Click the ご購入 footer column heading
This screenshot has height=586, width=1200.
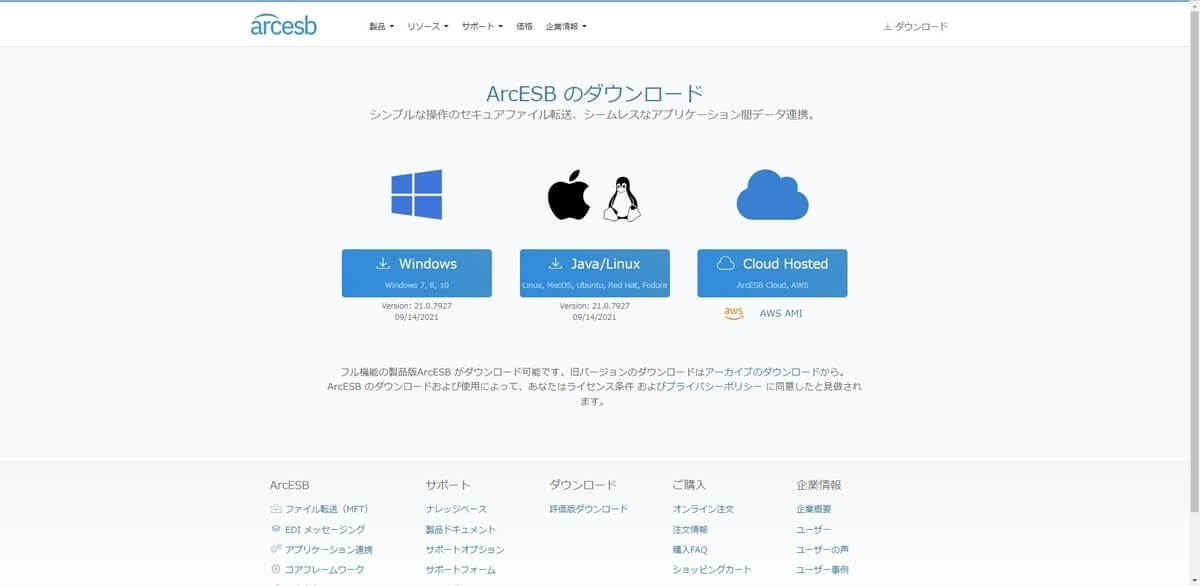point(690,485)
